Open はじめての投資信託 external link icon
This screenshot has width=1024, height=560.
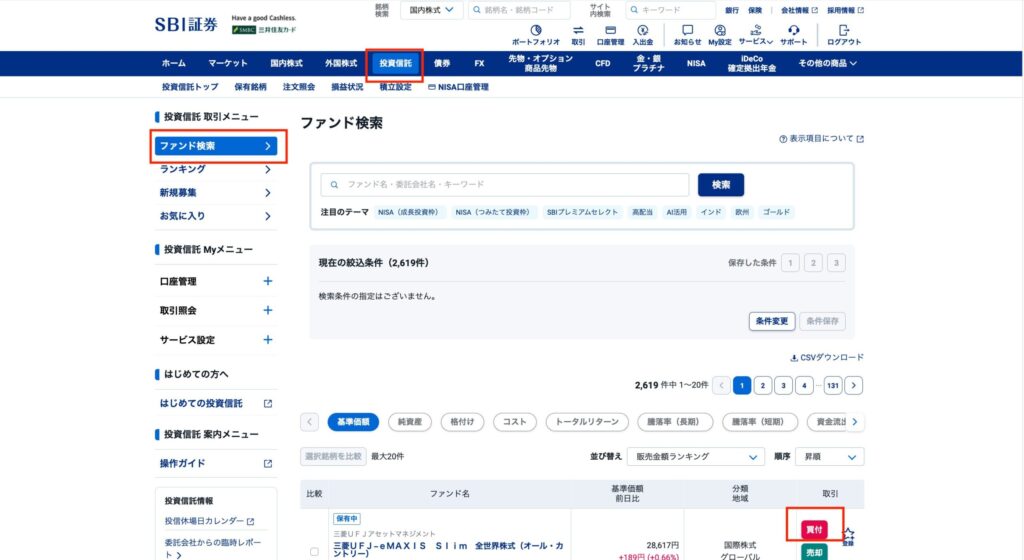click(268, 403)
